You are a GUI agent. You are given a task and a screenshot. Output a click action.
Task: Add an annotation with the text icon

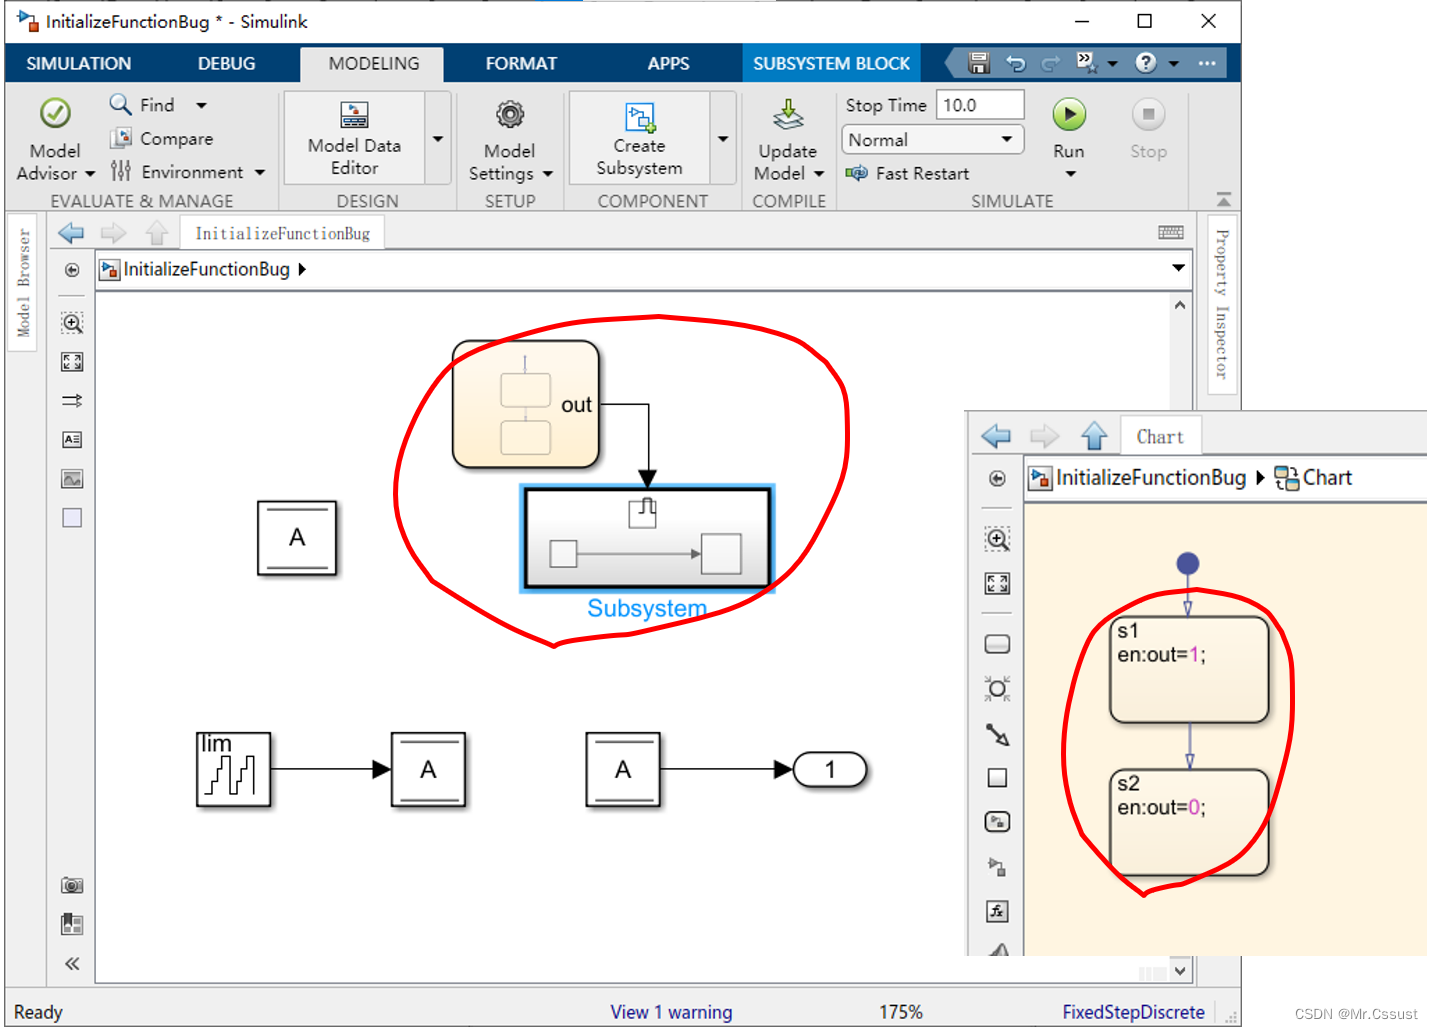pos(72,439)
